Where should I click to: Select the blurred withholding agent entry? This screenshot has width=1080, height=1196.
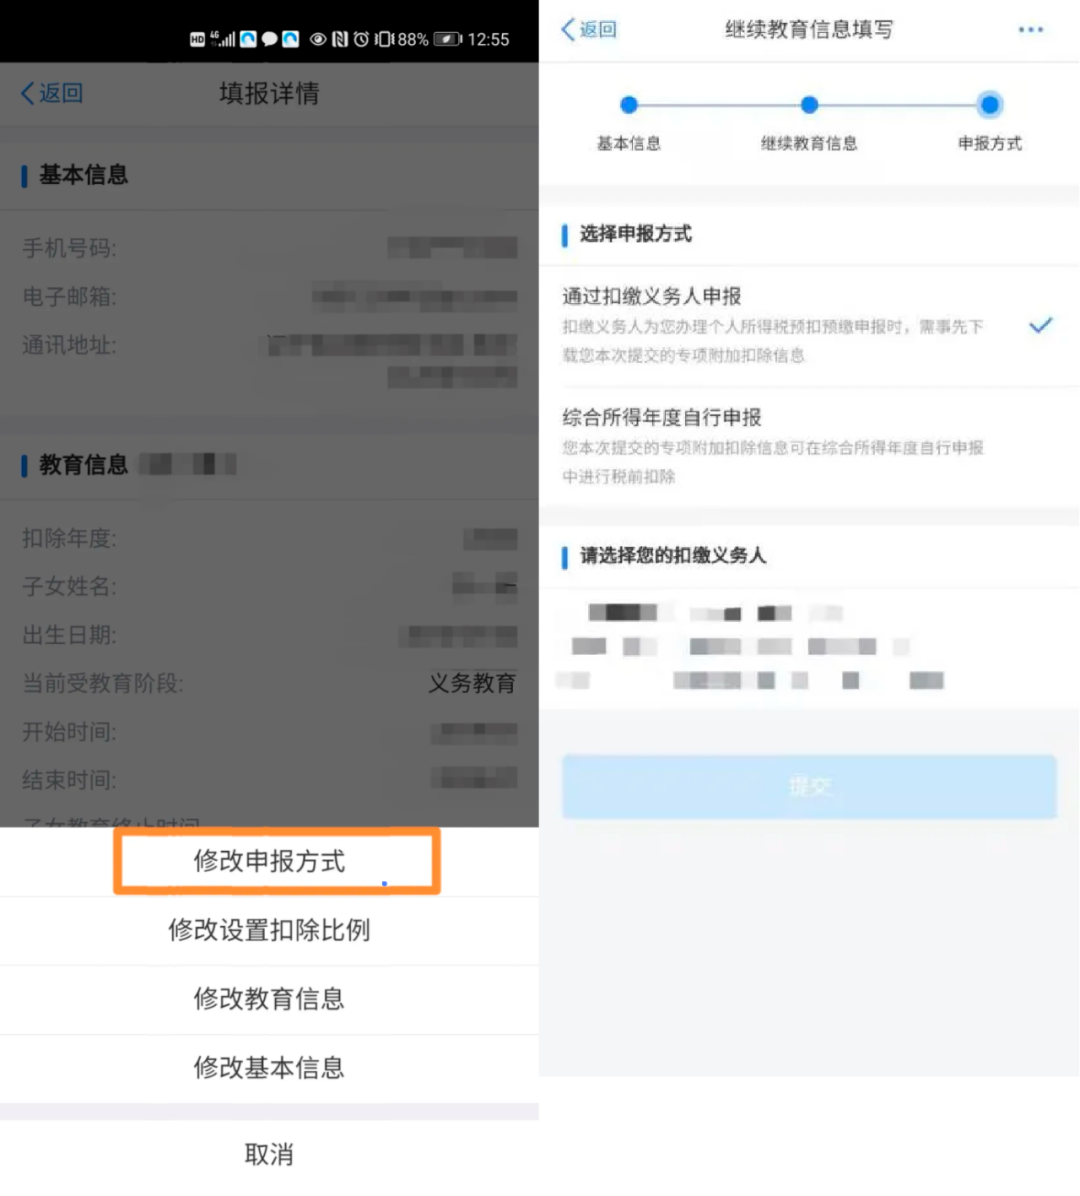click(x=808, y=647)
